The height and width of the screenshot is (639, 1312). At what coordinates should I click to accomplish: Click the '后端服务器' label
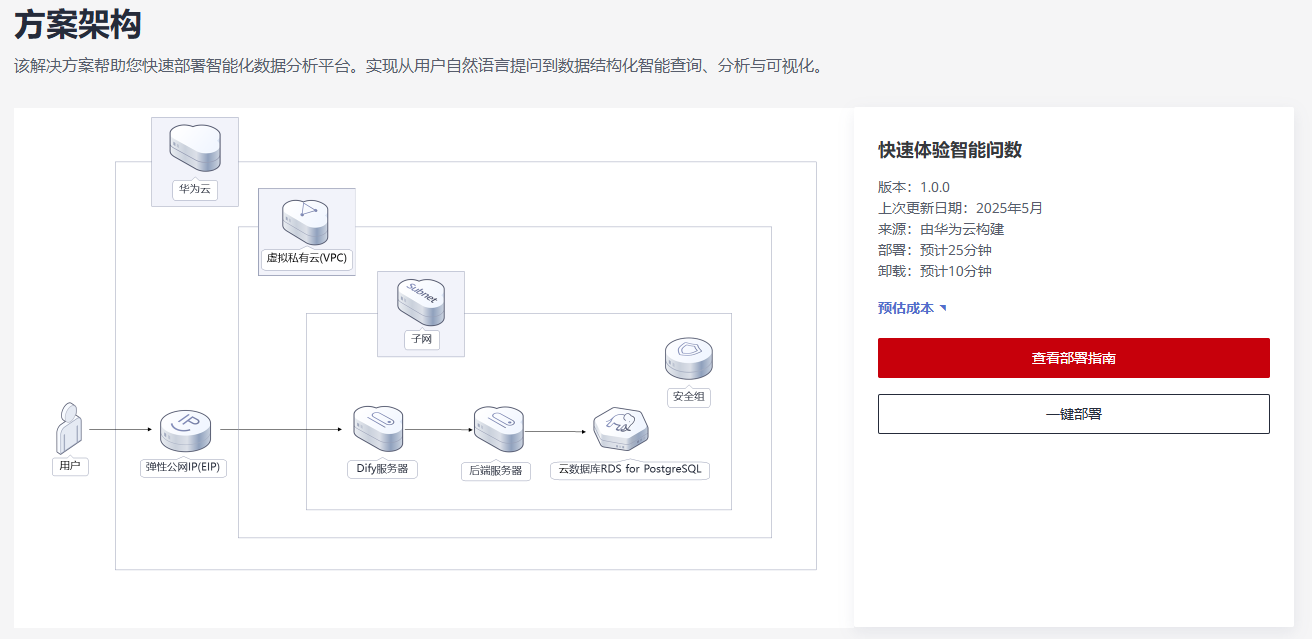[495, 470]
